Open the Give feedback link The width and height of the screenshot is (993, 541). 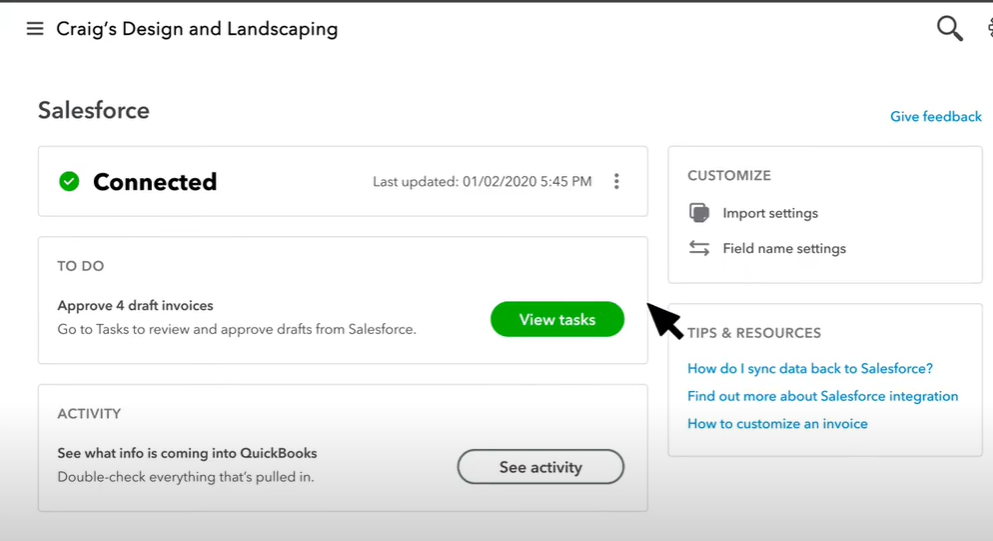tap(935, 117)
